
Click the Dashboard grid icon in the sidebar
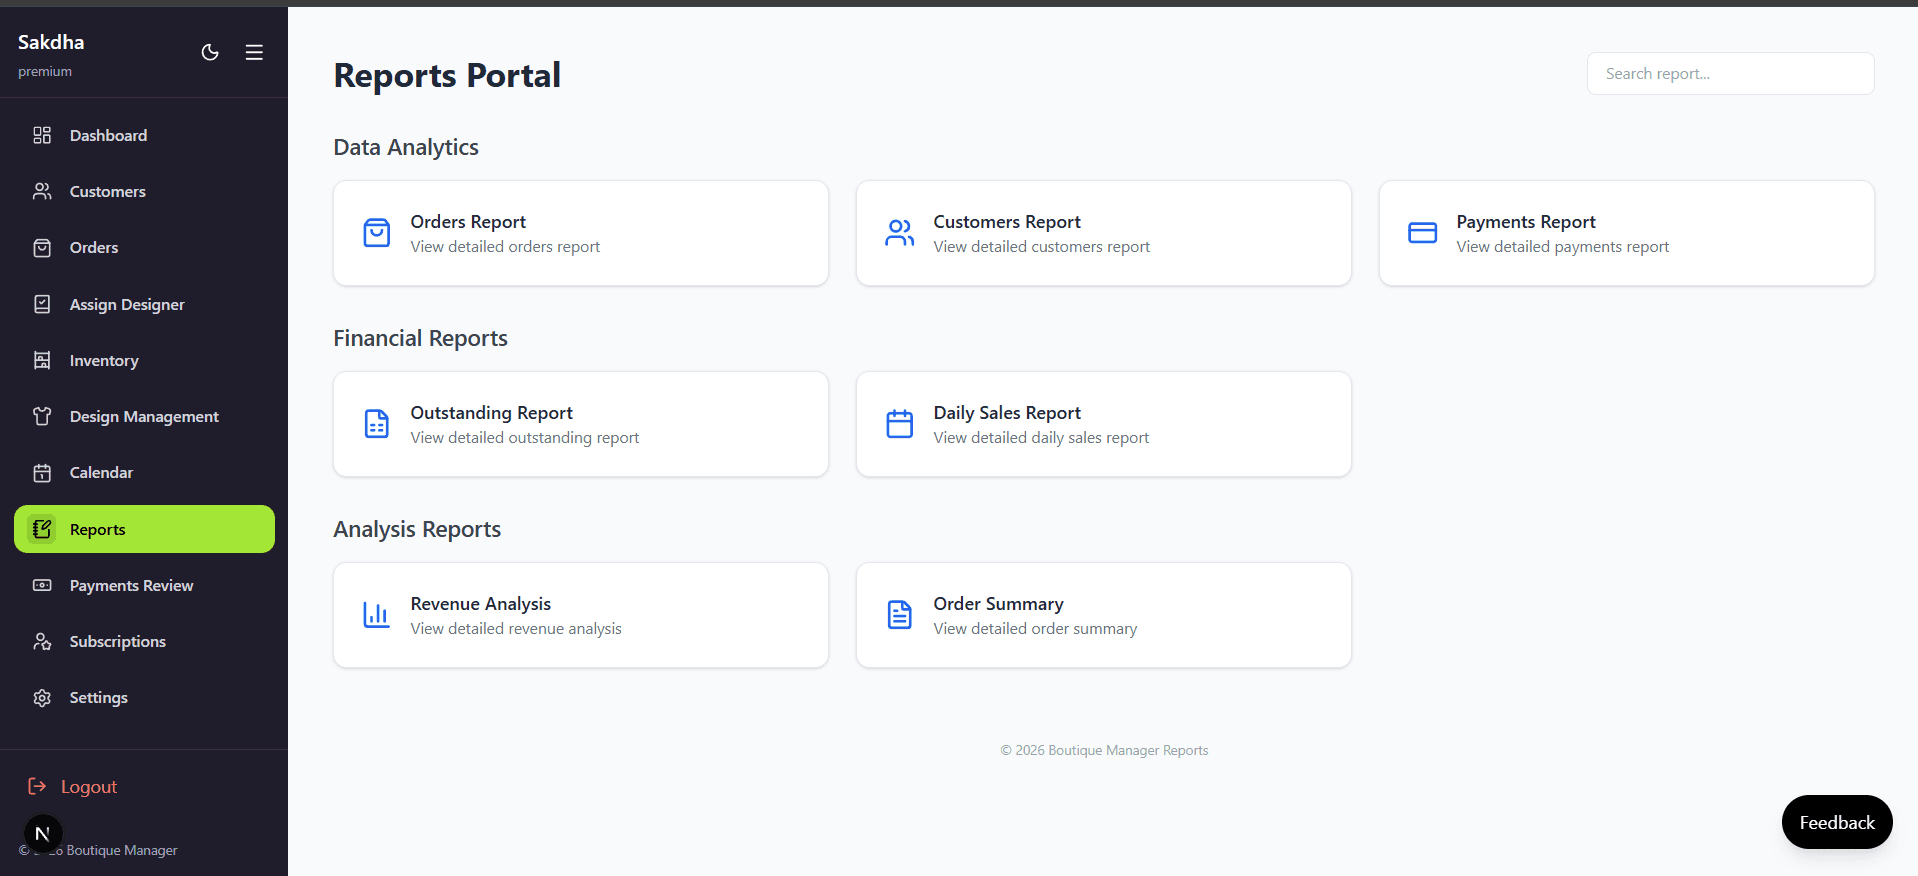[x=42, y=135]
